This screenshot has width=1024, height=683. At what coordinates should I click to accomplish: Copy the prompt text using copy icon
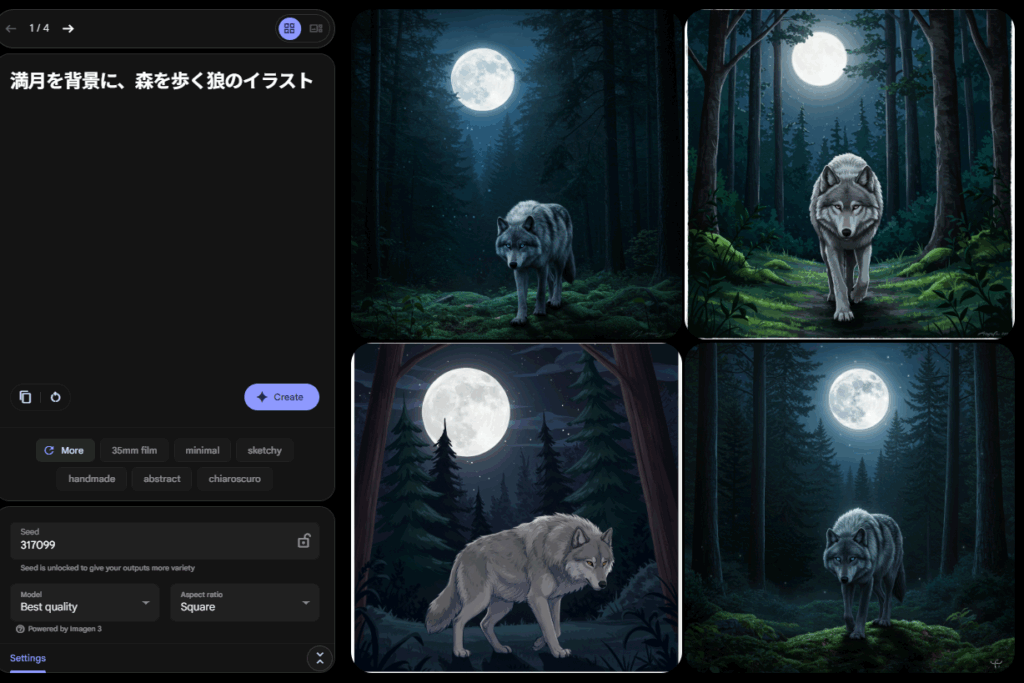point(25,397)
